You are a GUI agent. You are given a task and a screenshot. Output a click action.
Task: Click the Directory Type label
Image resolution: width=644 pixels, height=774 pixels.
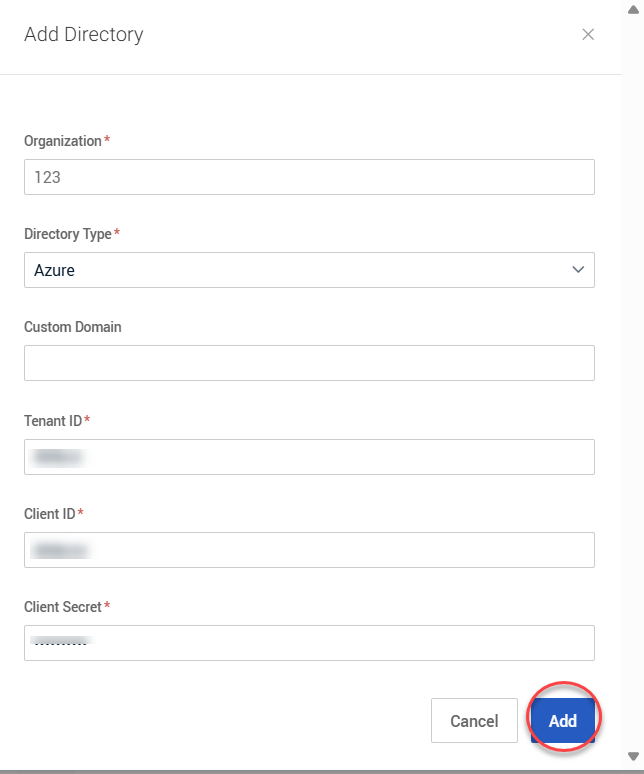click(x=68, y=234)
